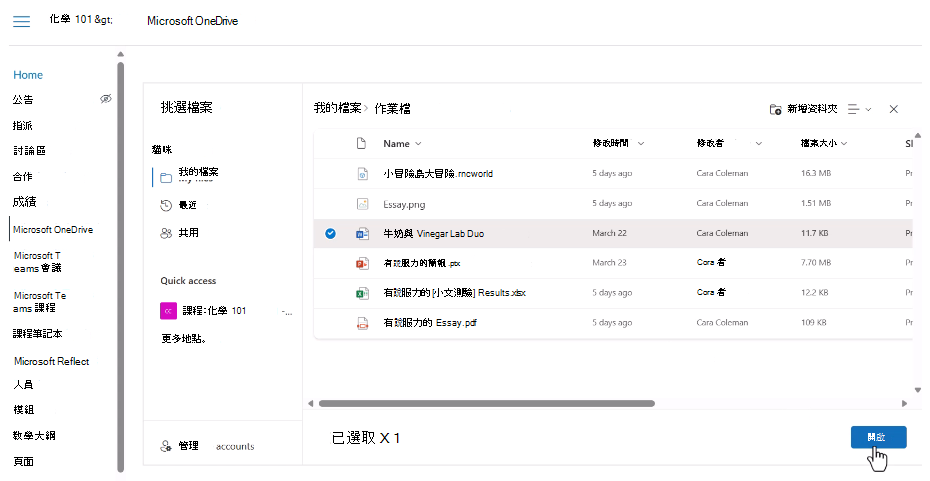Click the 新增資料夾 folder-plus icon
This screenshot has width=930, height=481.
coord(775,109)
